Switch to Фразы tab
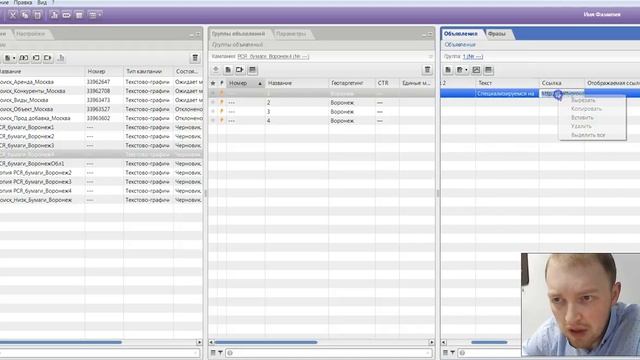This screenshot has height=360, width=640. (497, 34)
